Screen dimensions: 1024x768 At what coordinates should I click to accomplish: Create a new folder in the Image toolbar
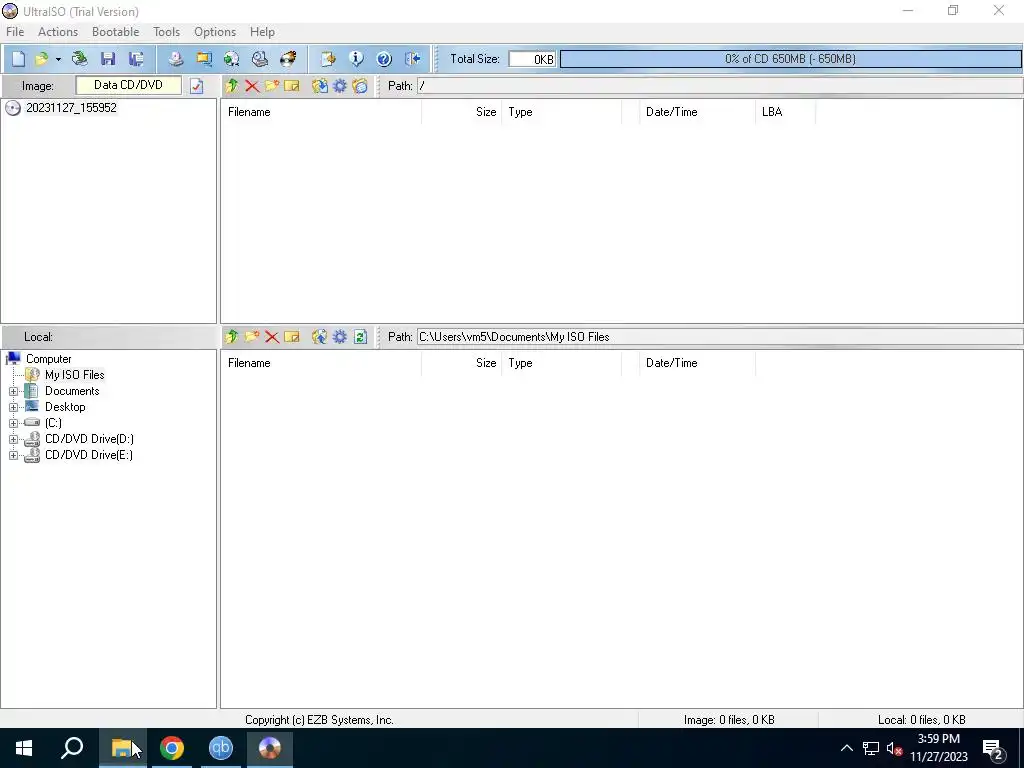[272, 86]
